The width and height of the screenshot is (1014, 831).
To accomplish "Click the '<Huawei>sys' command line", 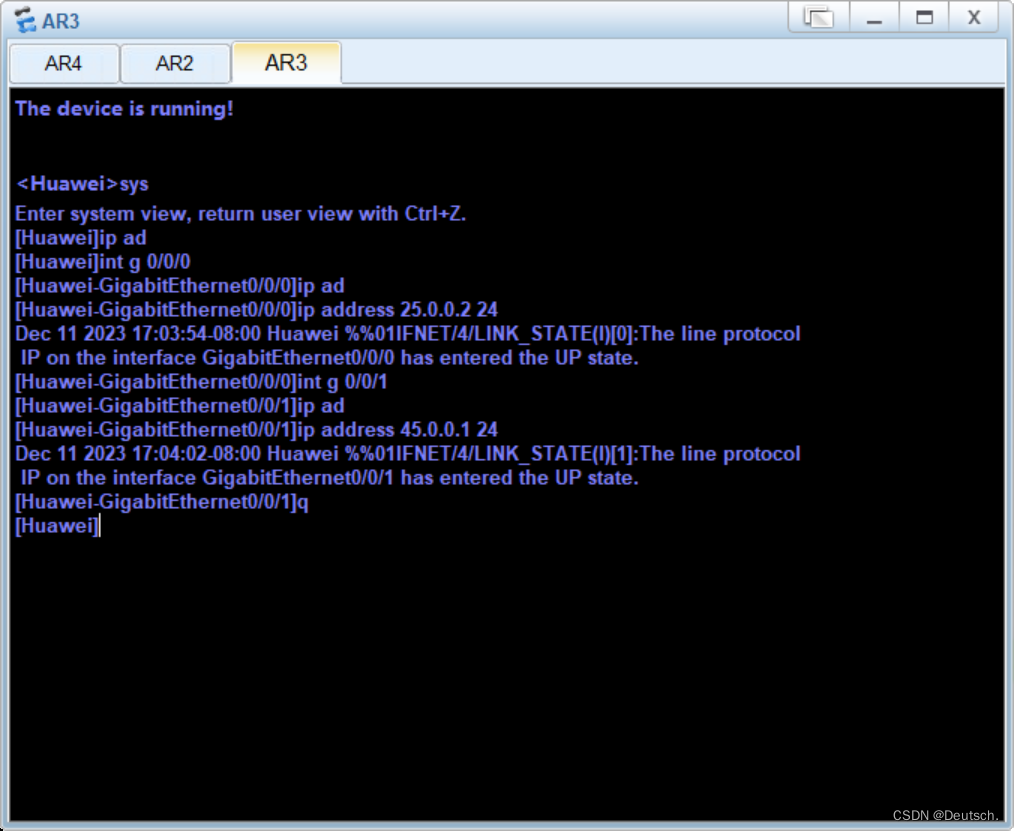I will (82, 184).
